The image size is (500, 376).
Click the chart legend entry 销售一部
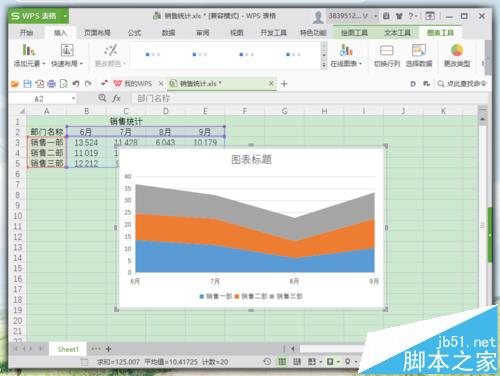[x=215, y=296]
